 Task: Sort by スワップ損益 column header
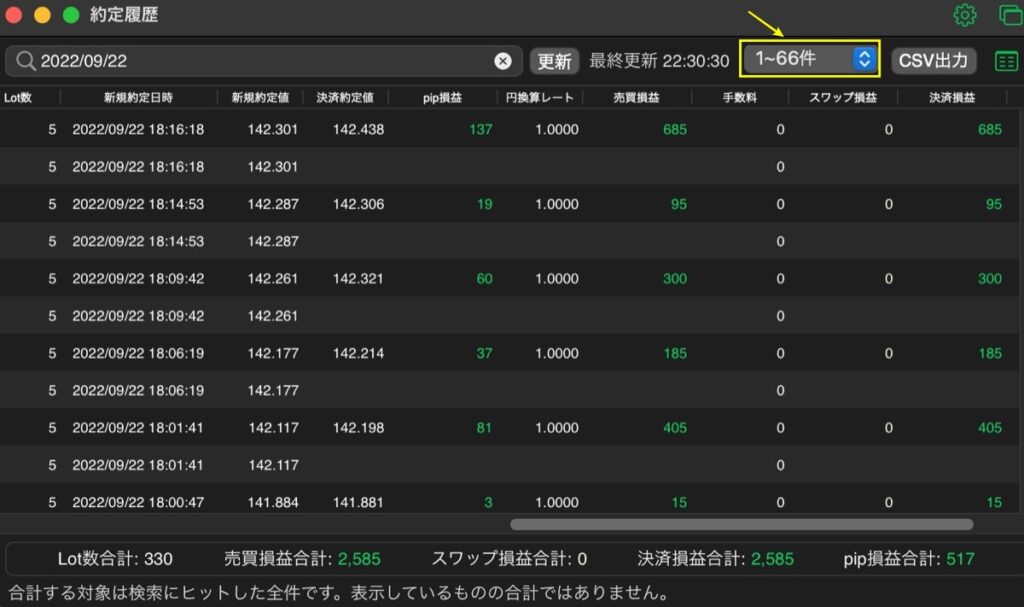tap(842, 97)
